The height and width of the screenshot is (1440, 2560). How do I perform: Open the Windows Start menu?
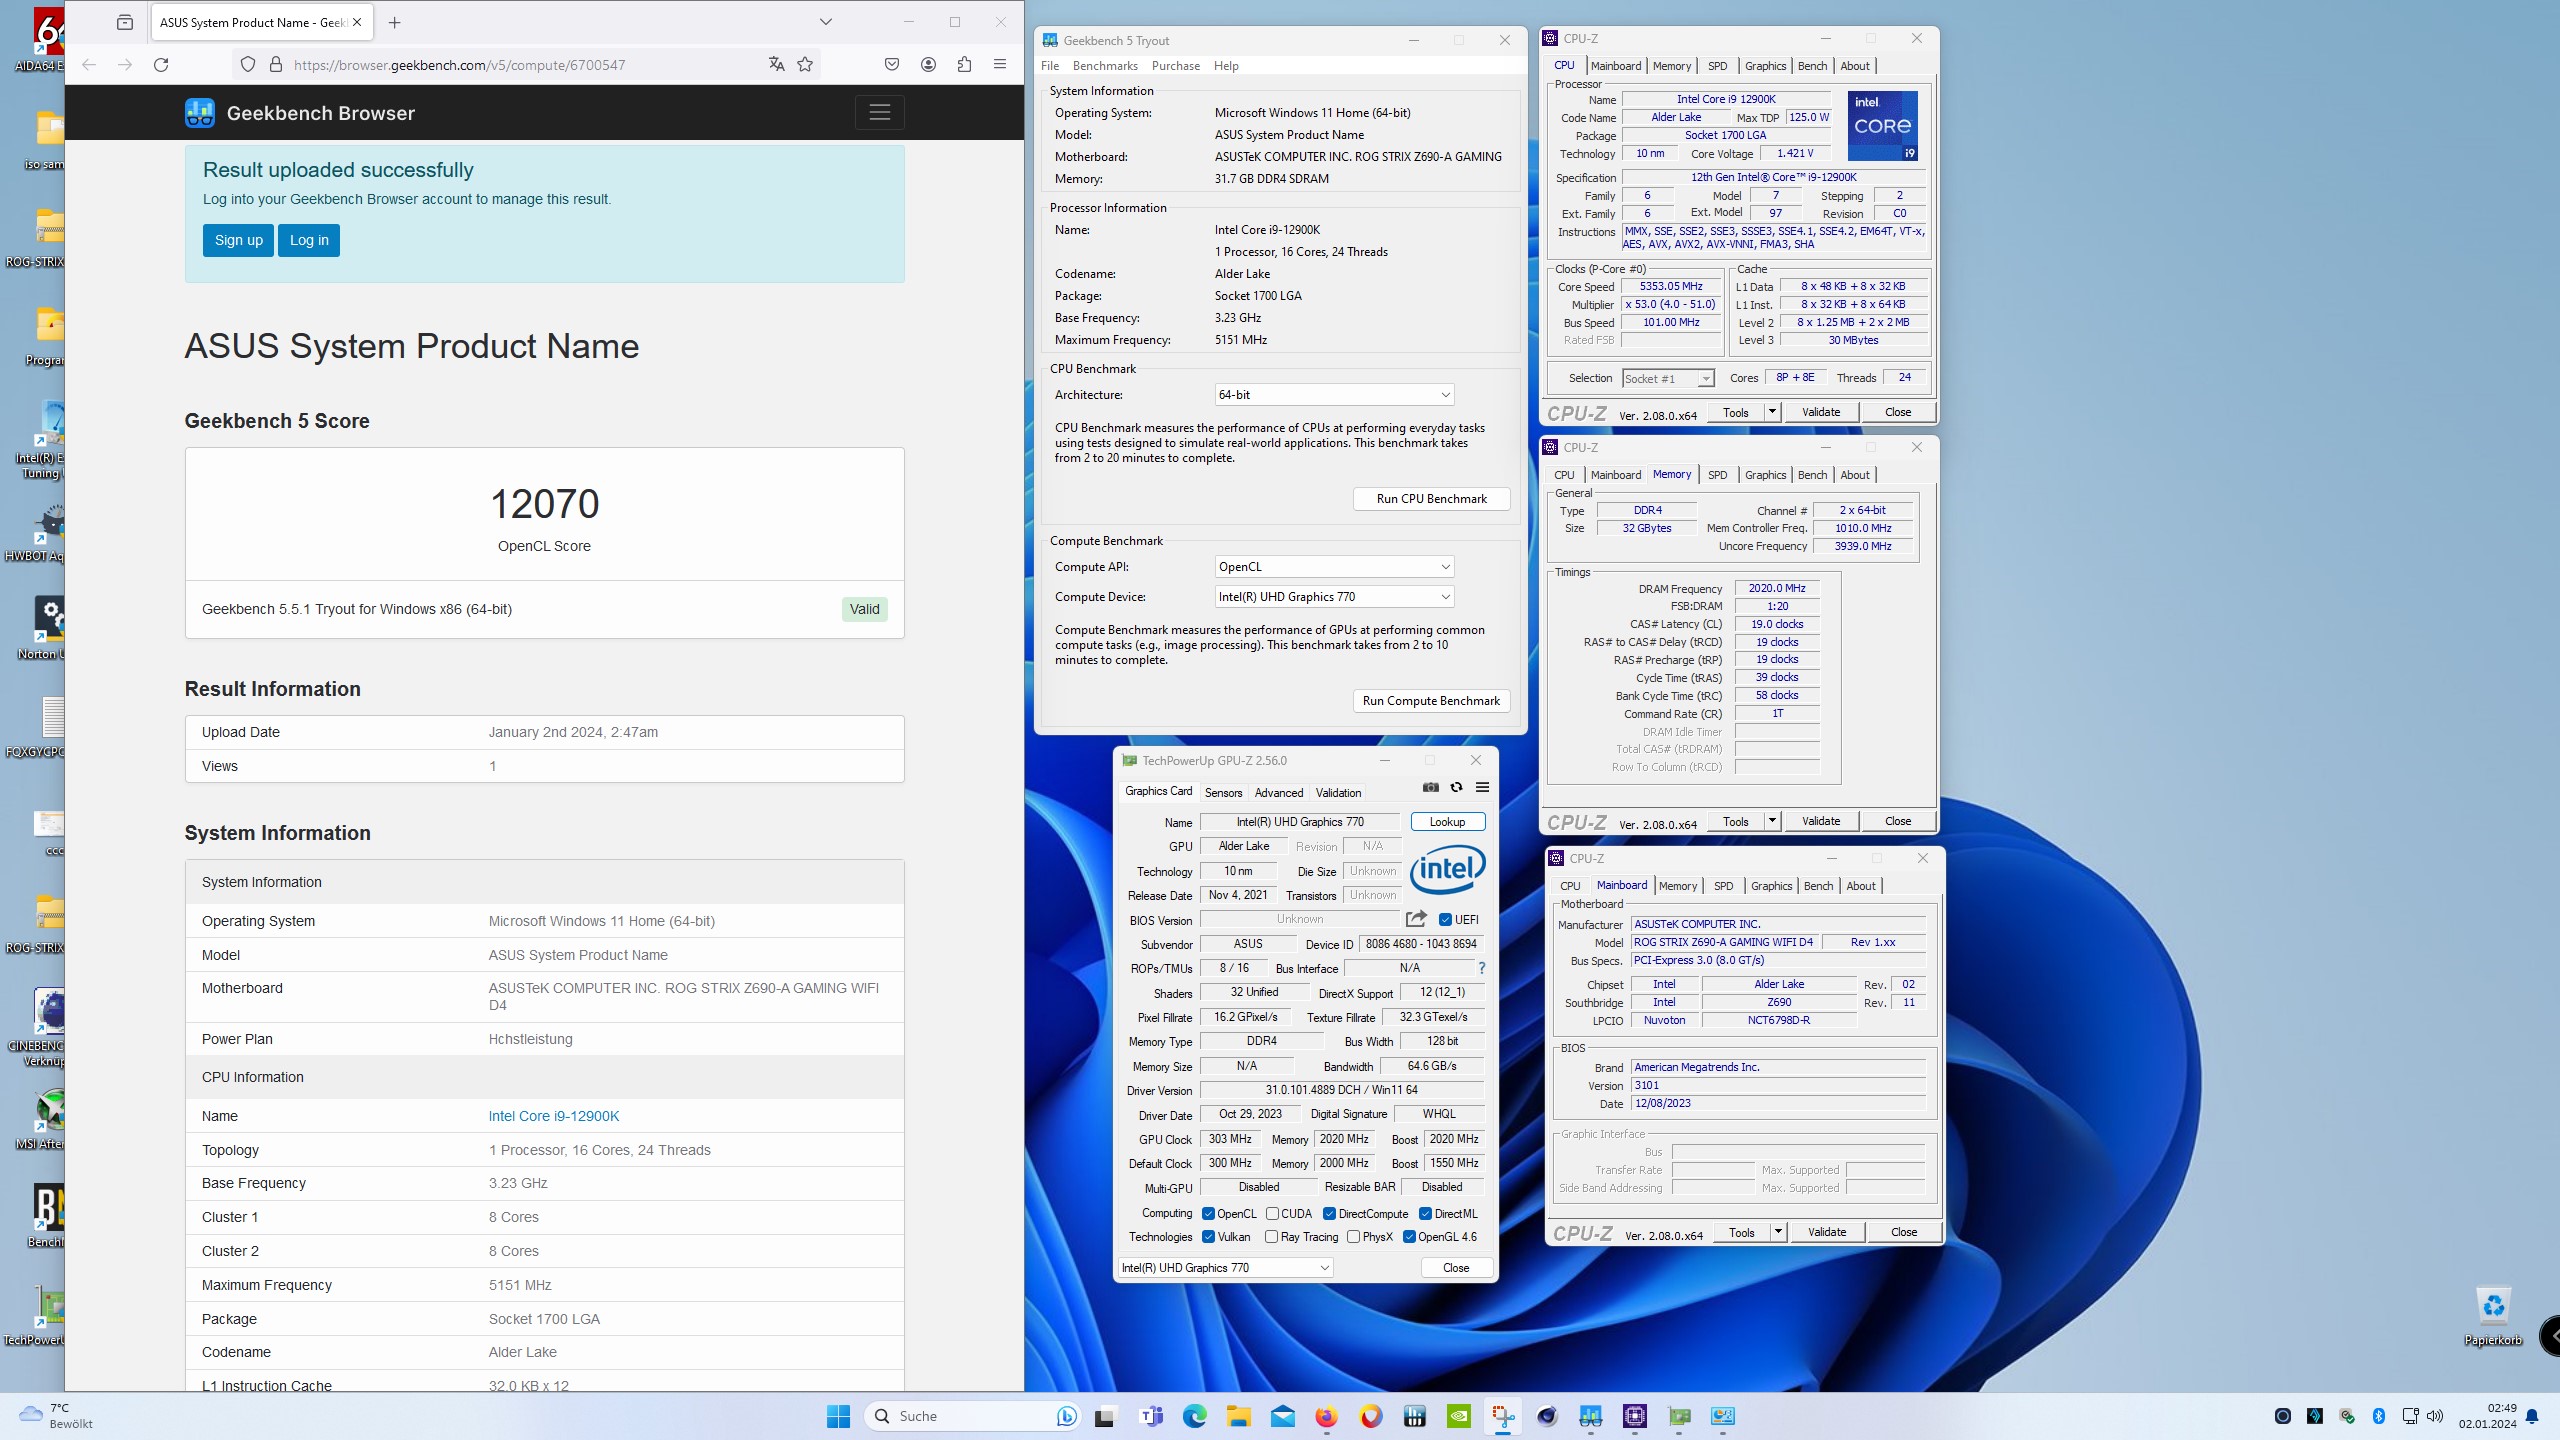pyautogui.click(x=838, y=1416)
